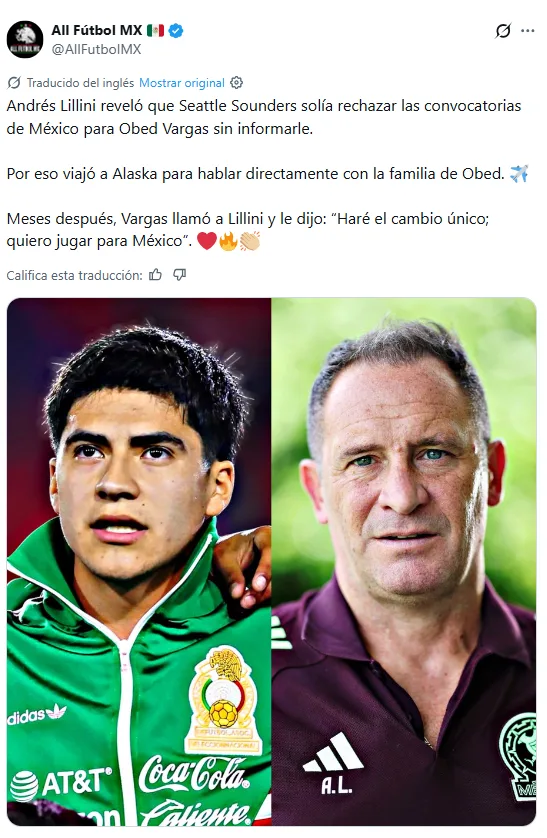Open the coach photo in maroon polo
The height and width of the screenshot is (838, 547).
point(404,562)
